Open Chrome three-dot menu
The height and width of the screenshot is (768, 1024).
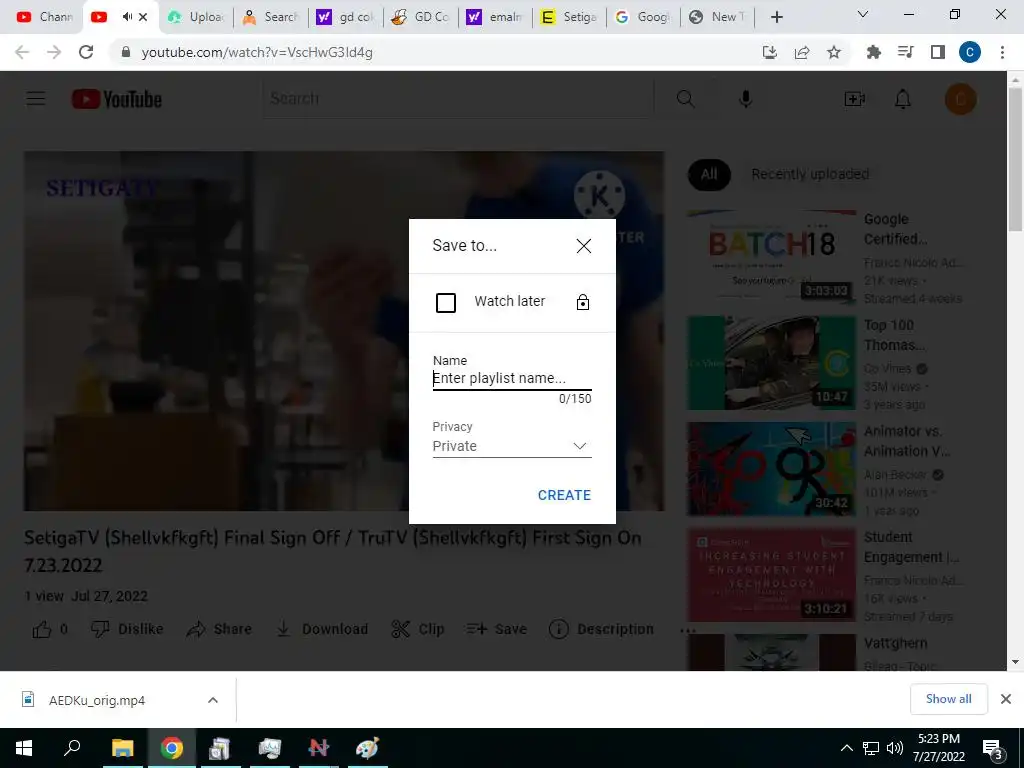[1002, 52]
